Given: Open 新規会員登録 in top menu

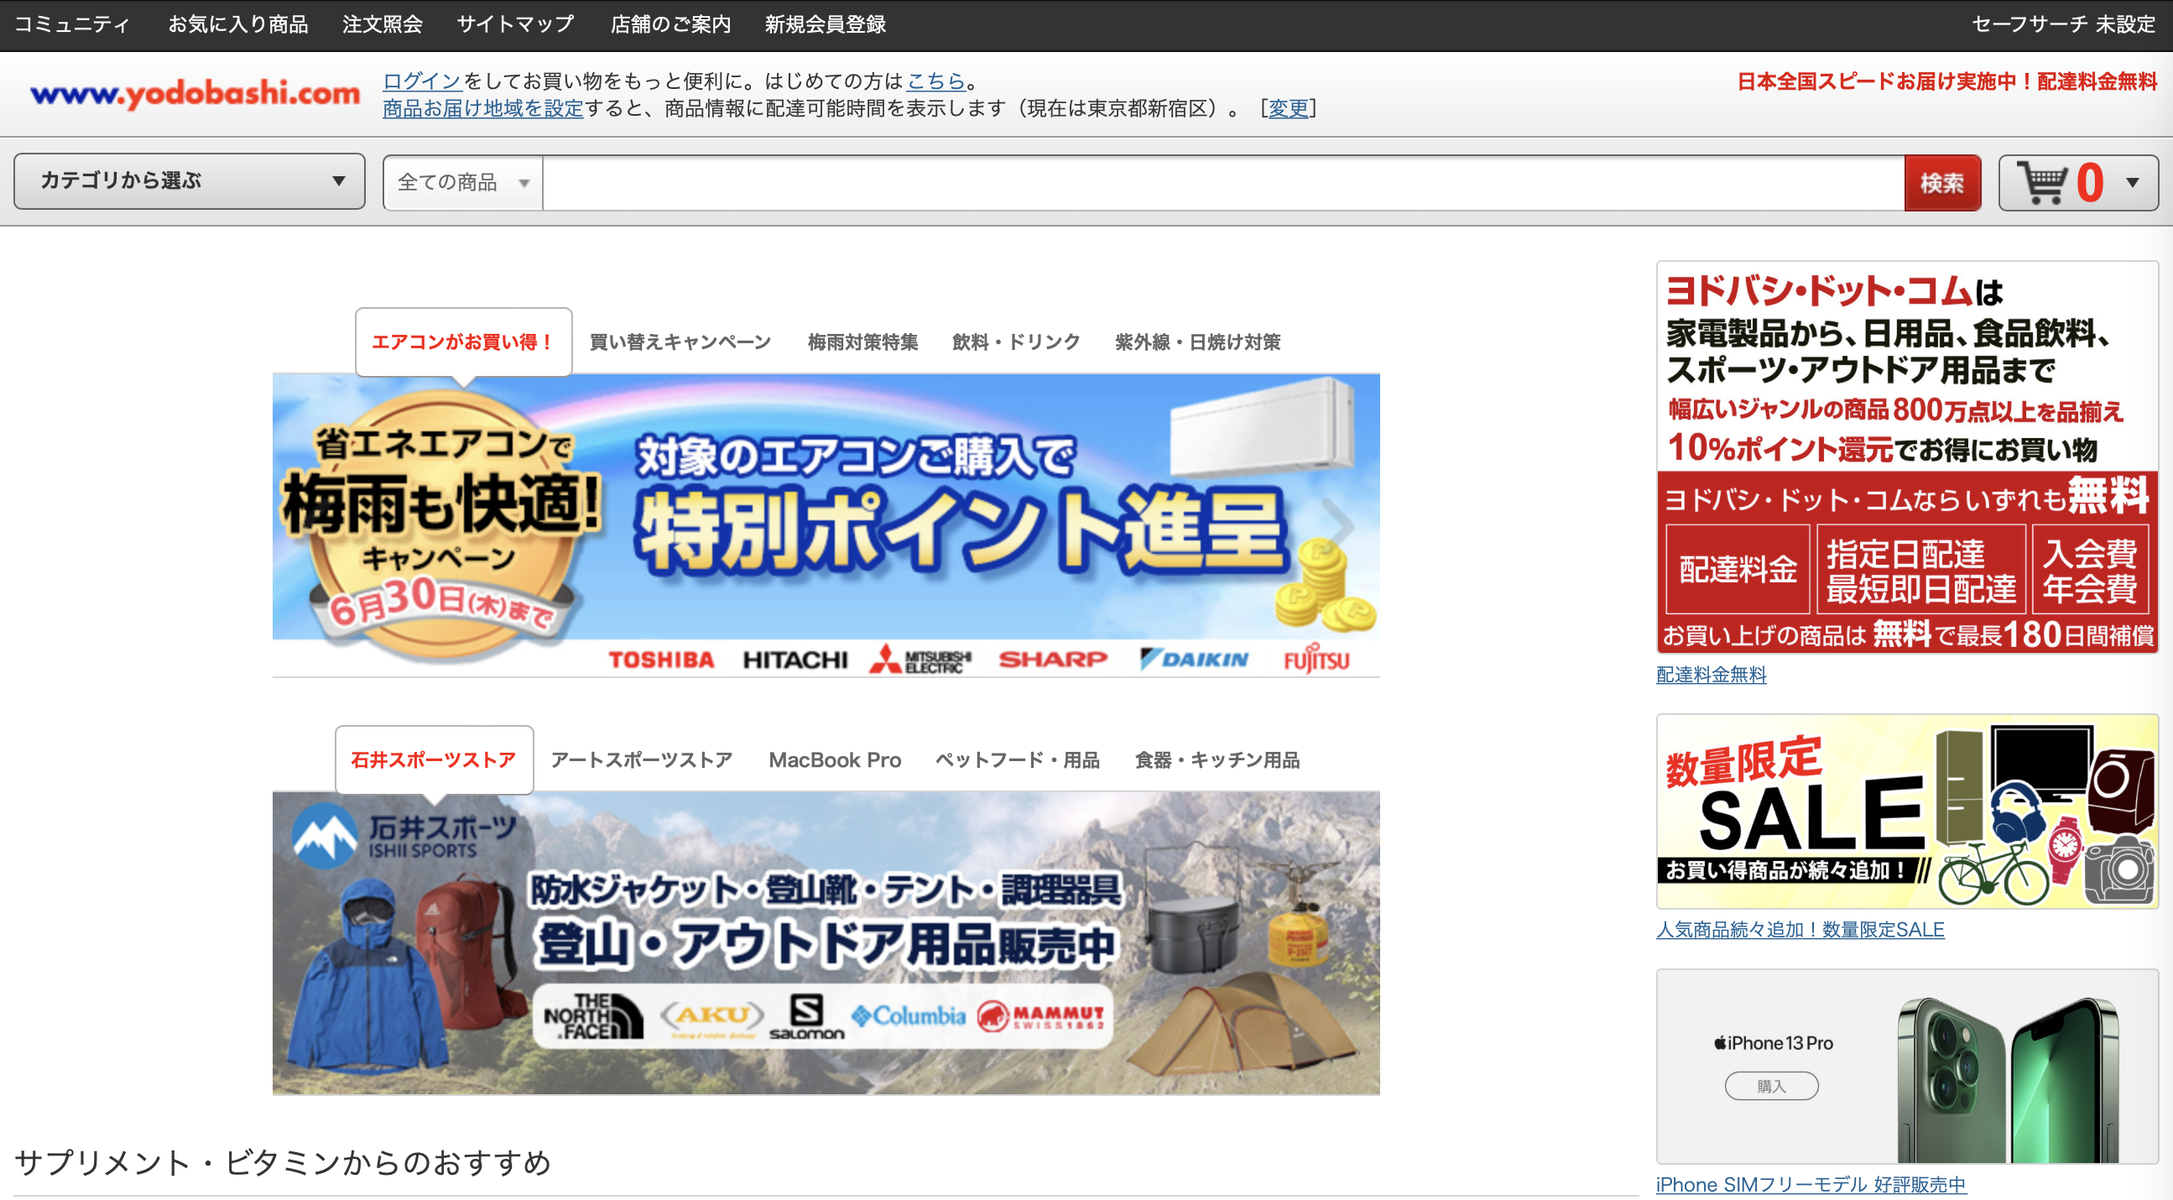Looking at the screenshot, I should pyautogui.click(x=825, y=24).
